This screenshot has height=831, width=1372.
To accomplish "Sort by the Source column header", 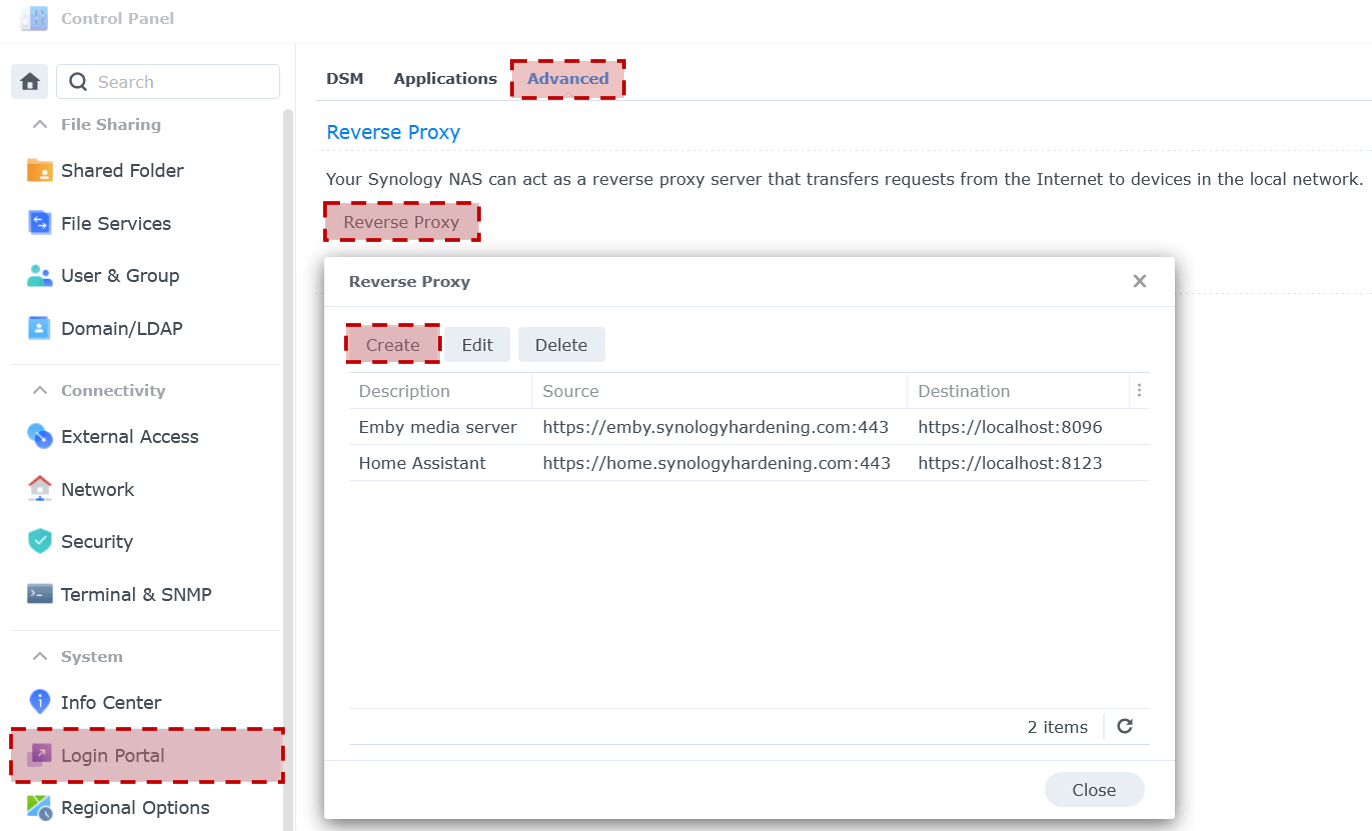I will [719, 391].
